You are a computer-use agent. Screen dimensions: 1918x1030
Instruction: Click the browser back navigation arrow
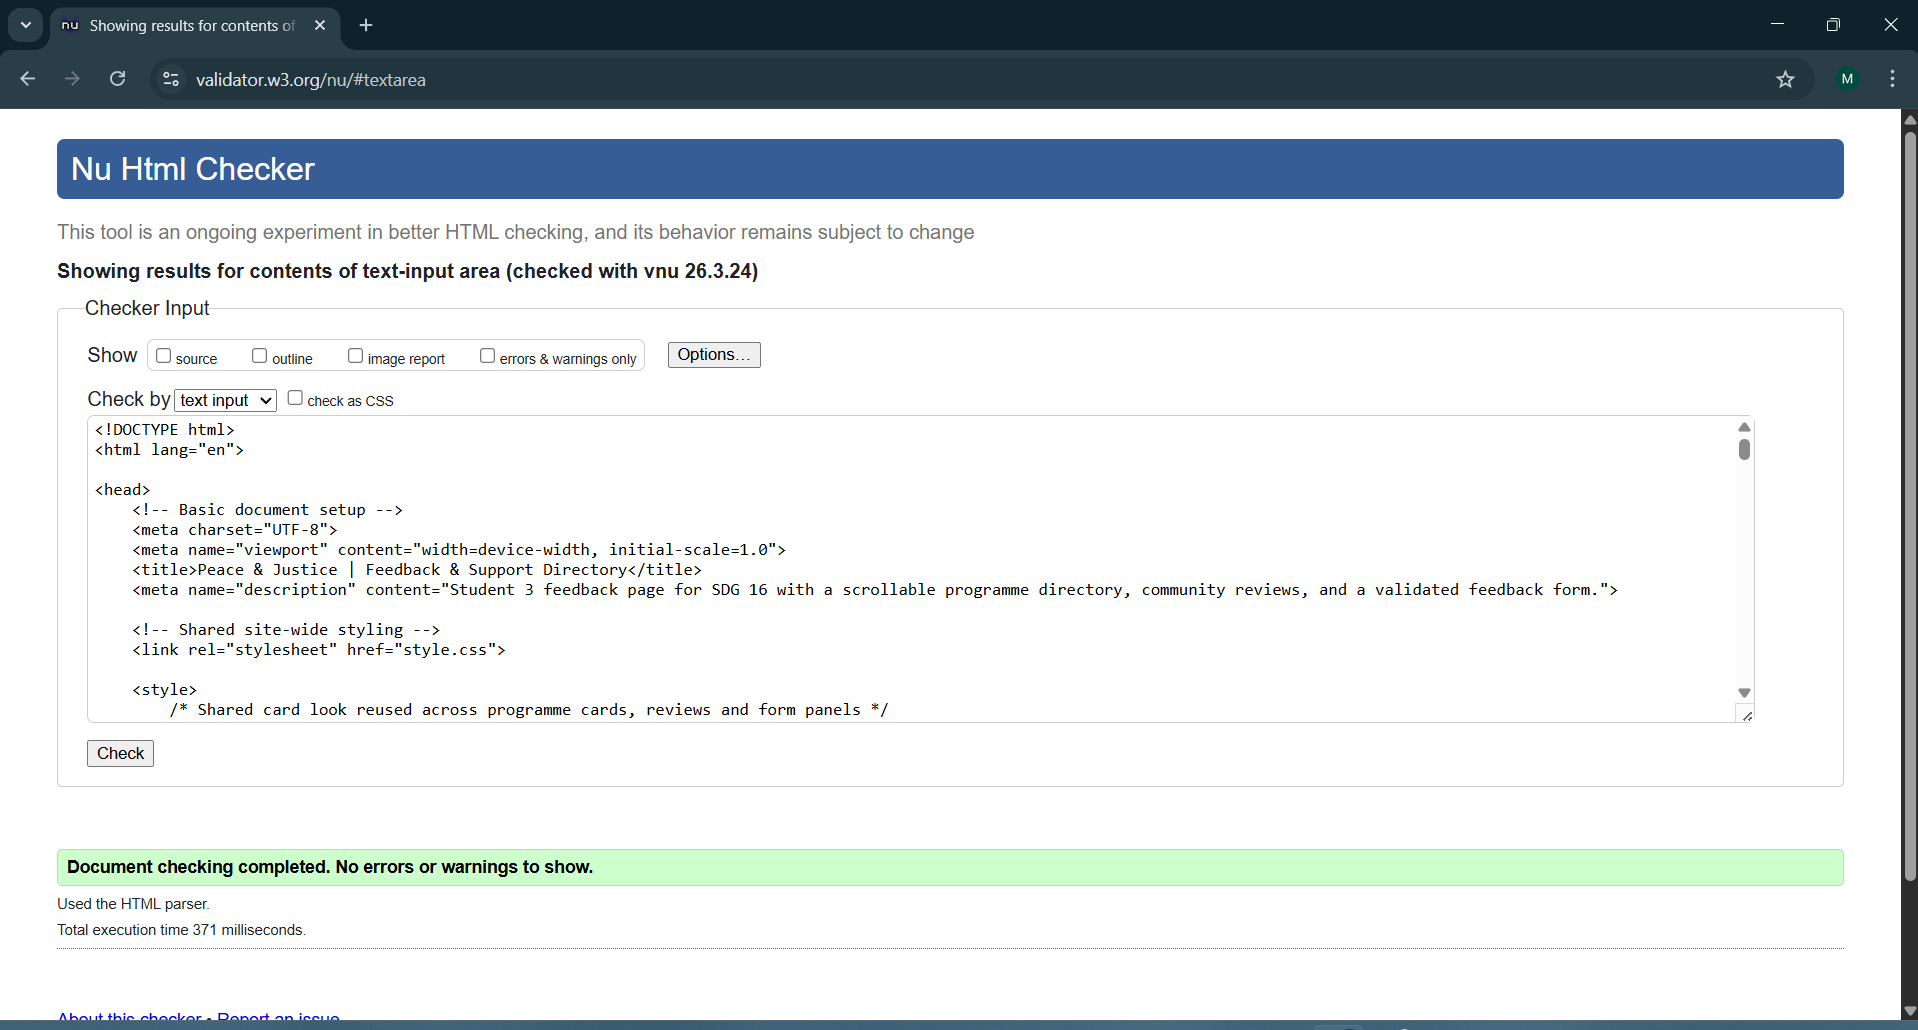point(27,79)
